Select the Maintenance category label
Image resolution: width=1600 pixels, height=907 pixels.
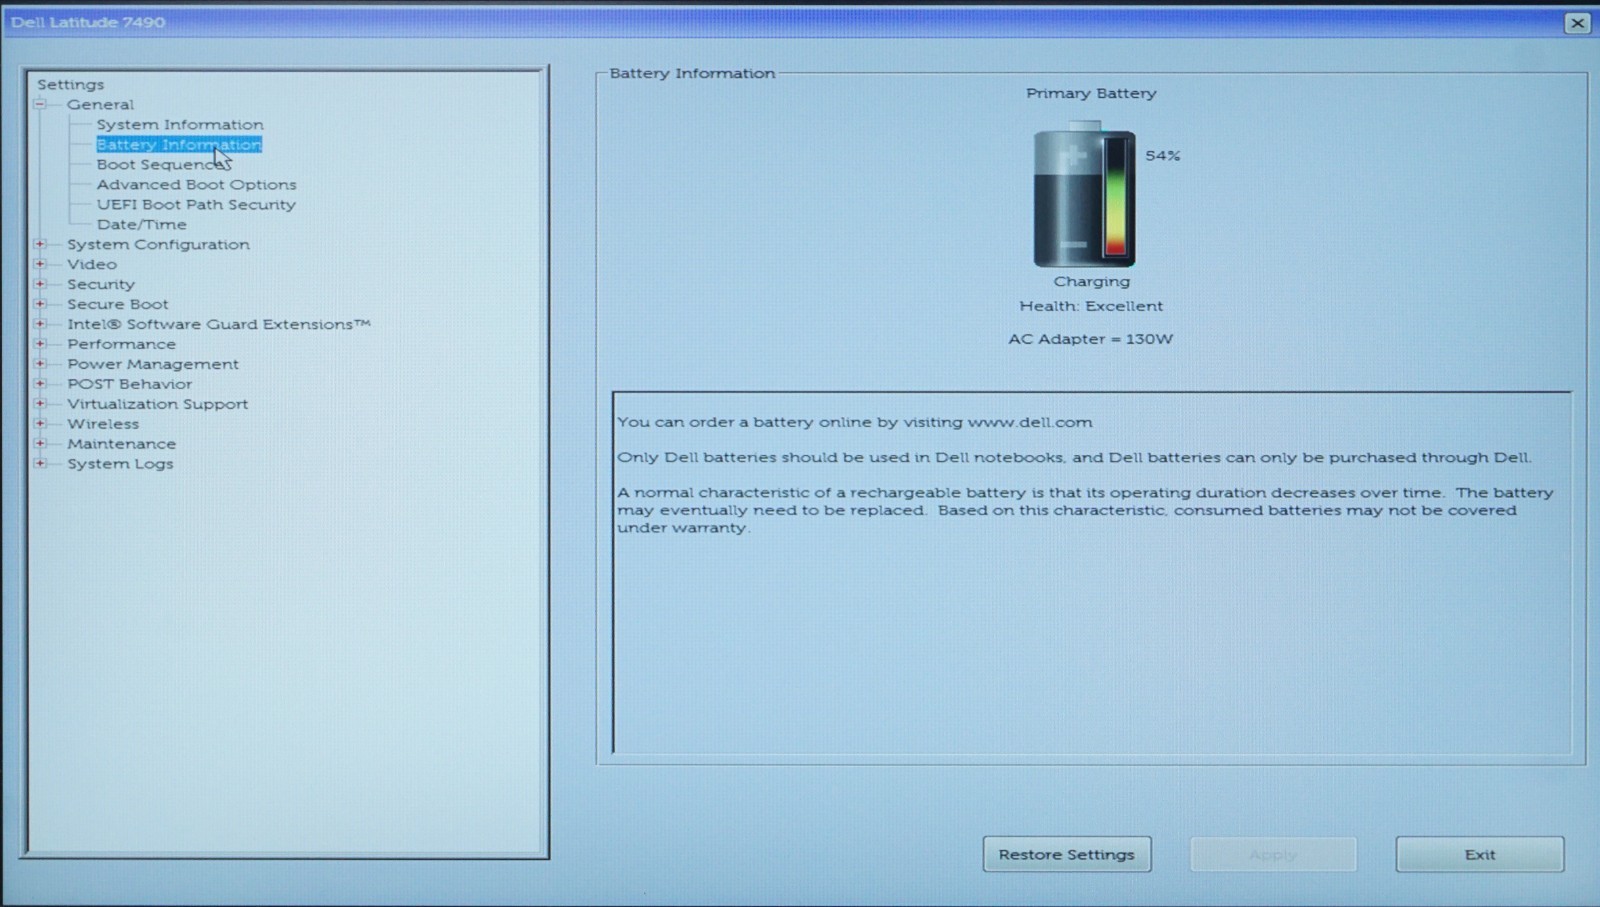121,445
